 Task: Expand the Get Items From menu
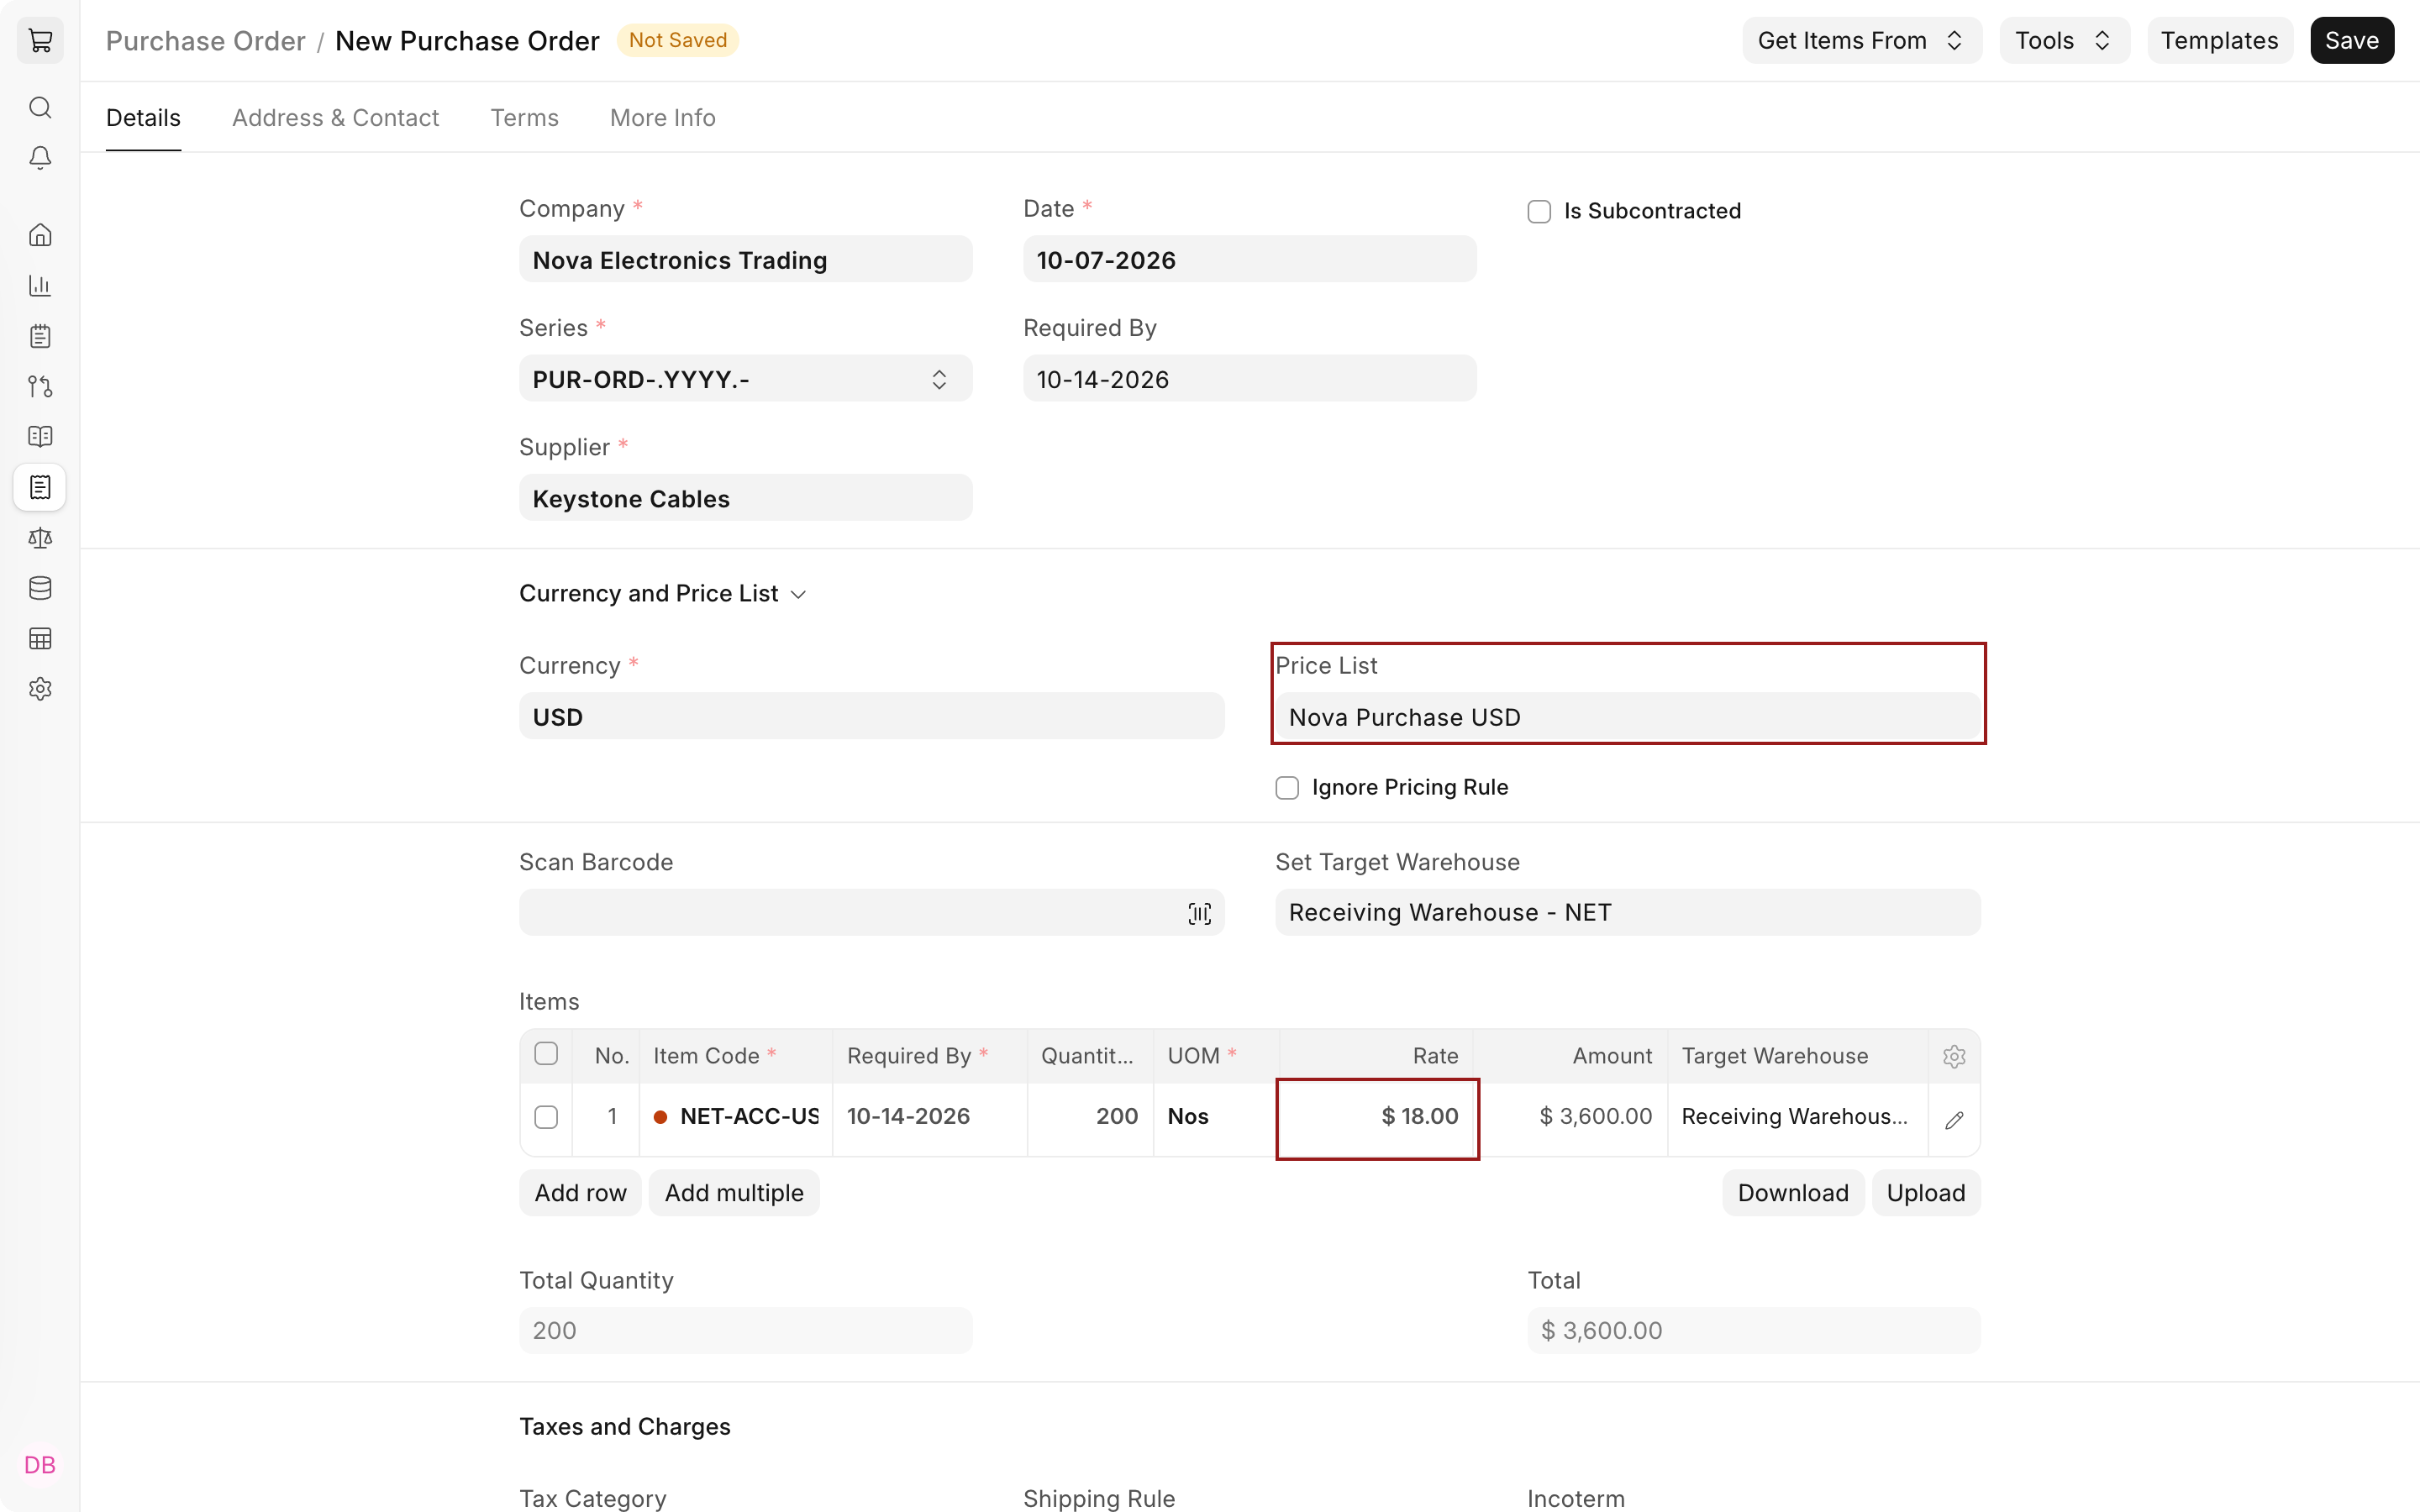1861,41
